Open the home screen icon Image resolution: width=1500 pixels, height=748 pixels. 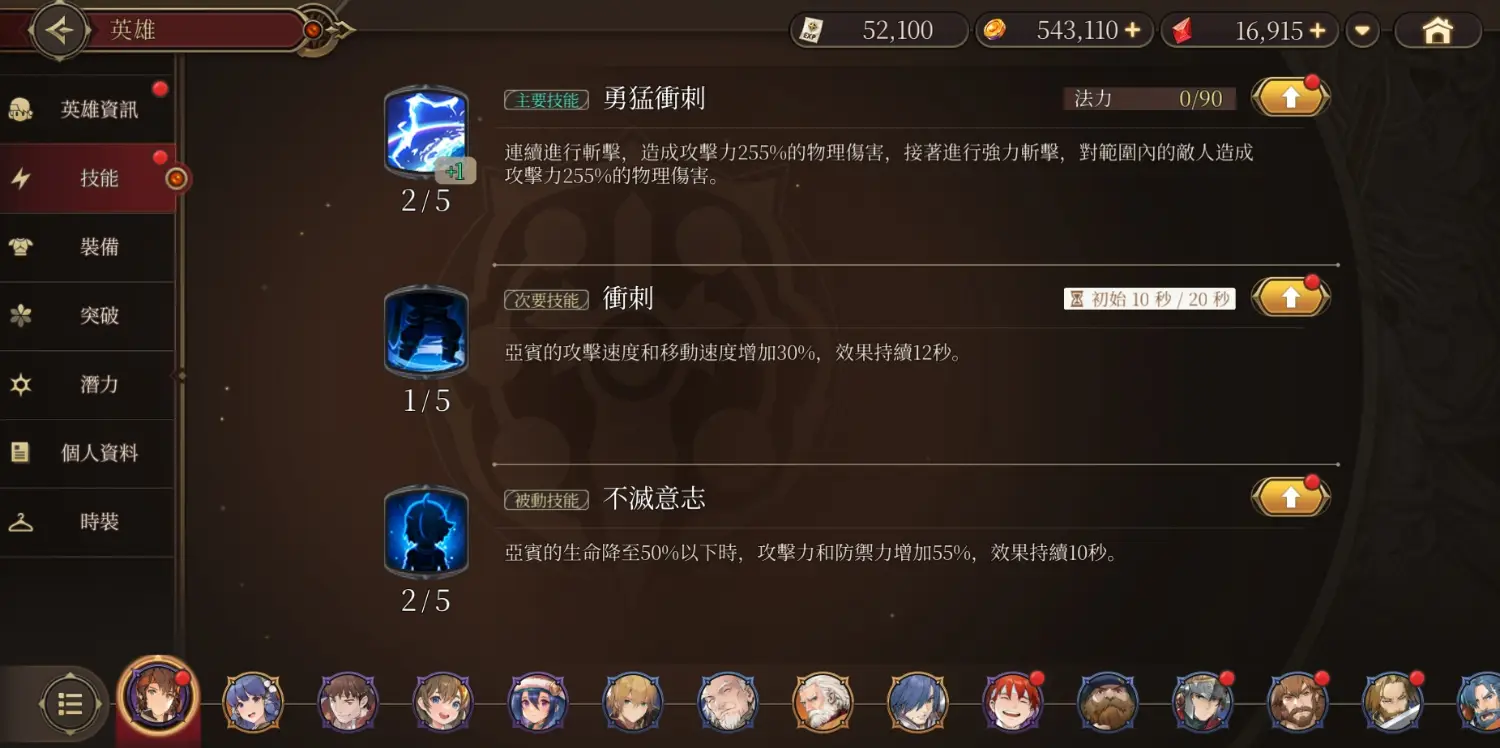[1437, 31]
